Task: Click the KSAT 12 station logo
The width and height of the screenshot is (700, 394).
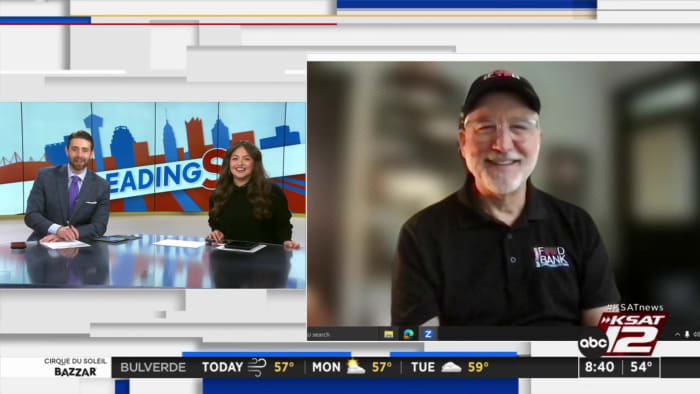Action: [637, 334]
